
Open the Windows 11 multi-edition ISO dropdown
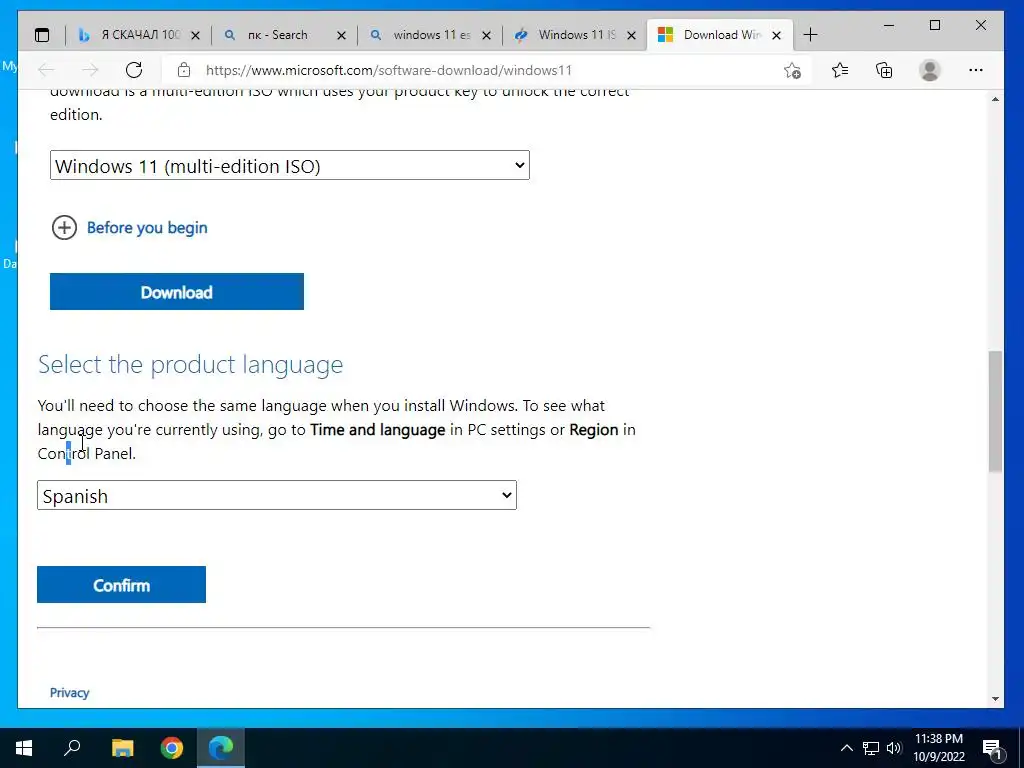click(290, 165)
